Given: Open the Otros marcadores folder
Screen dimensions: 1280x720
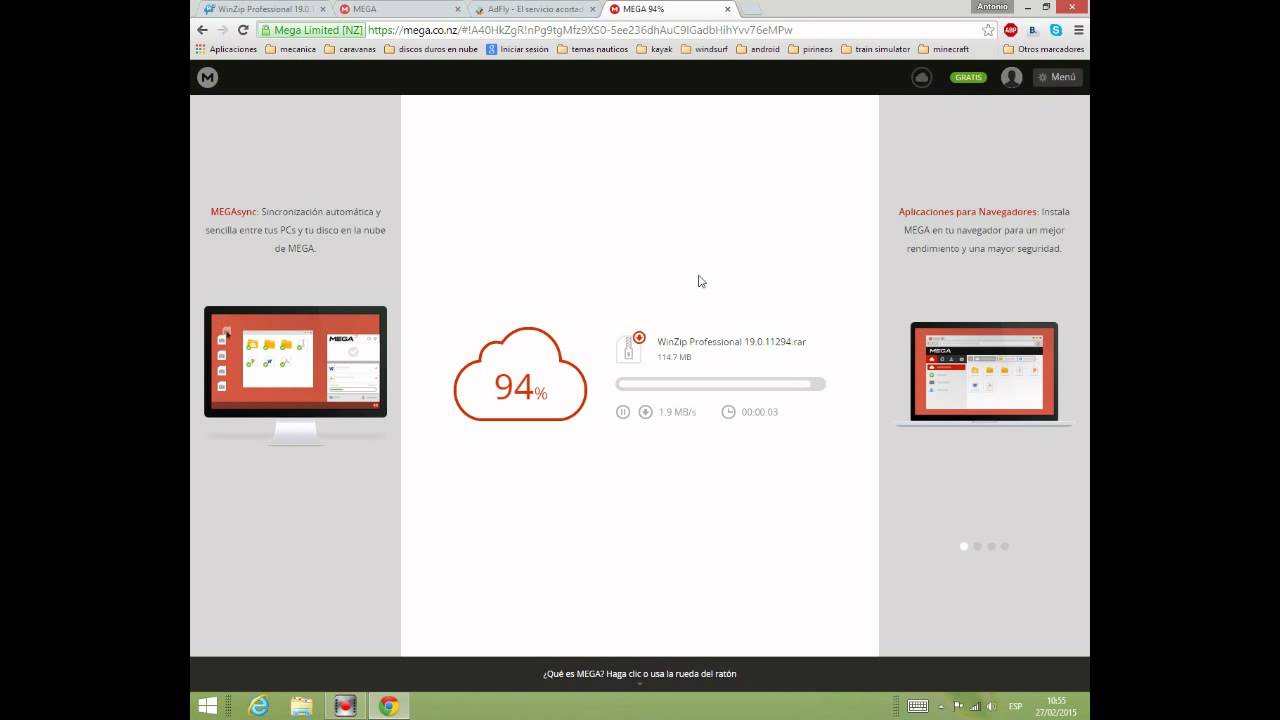Looking at the screenshot, I should 1043,49.
